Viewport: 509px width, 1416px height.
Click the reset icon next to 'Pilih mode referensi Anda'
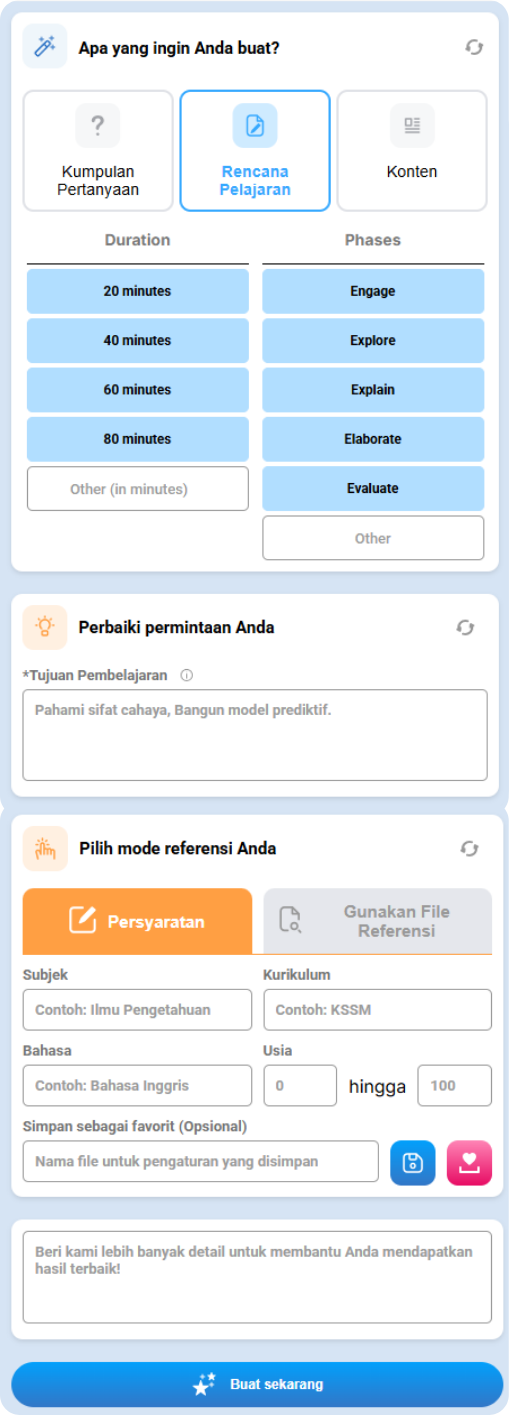[x=469, y=848]
